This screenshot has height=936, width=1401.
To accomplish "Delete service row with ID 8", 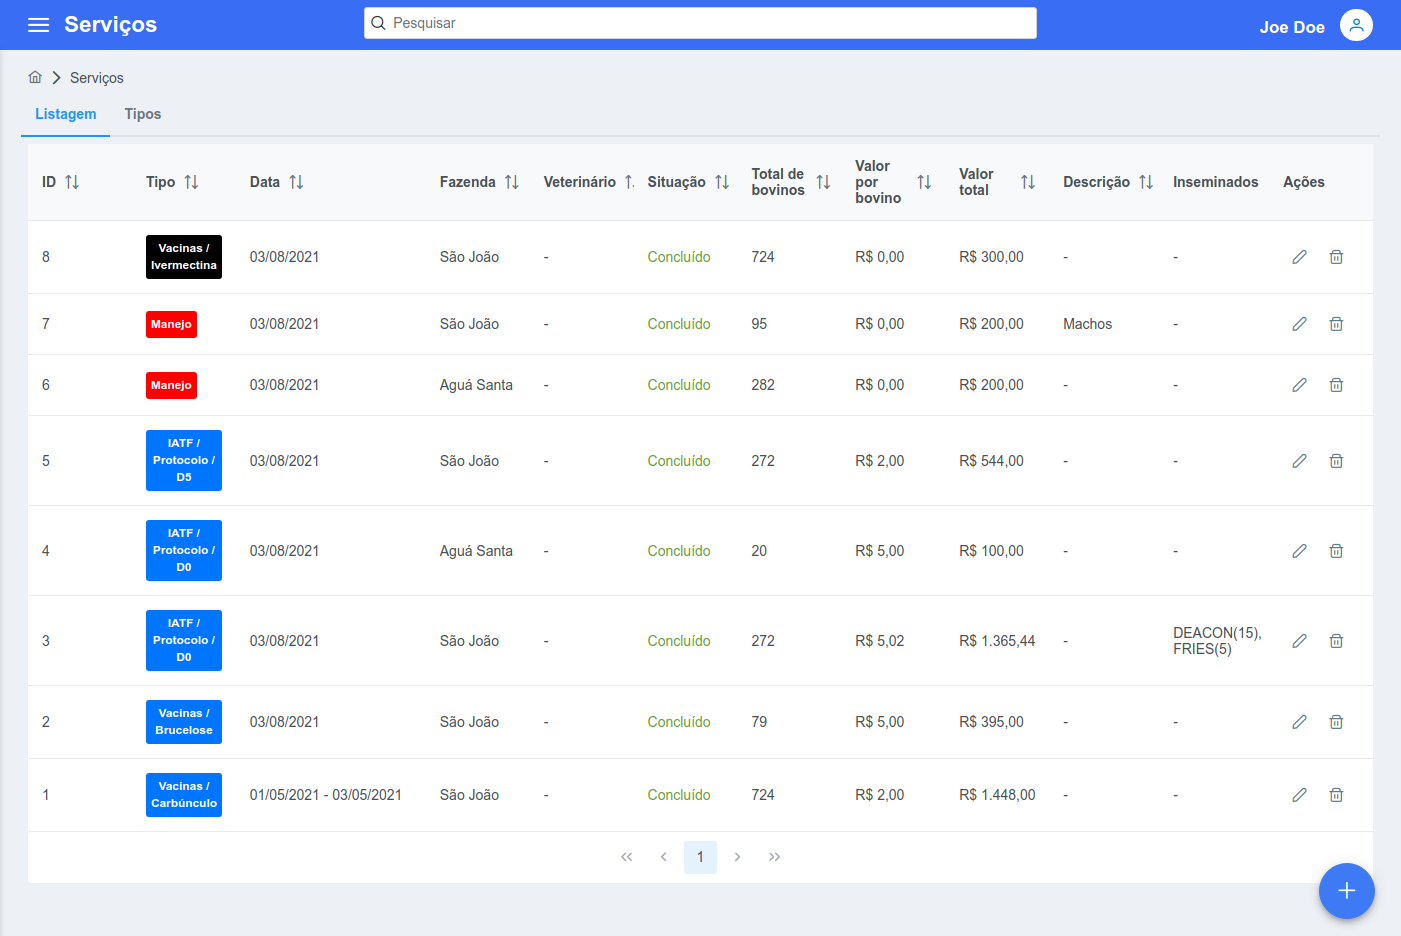I will click(x=1336, y=257).
